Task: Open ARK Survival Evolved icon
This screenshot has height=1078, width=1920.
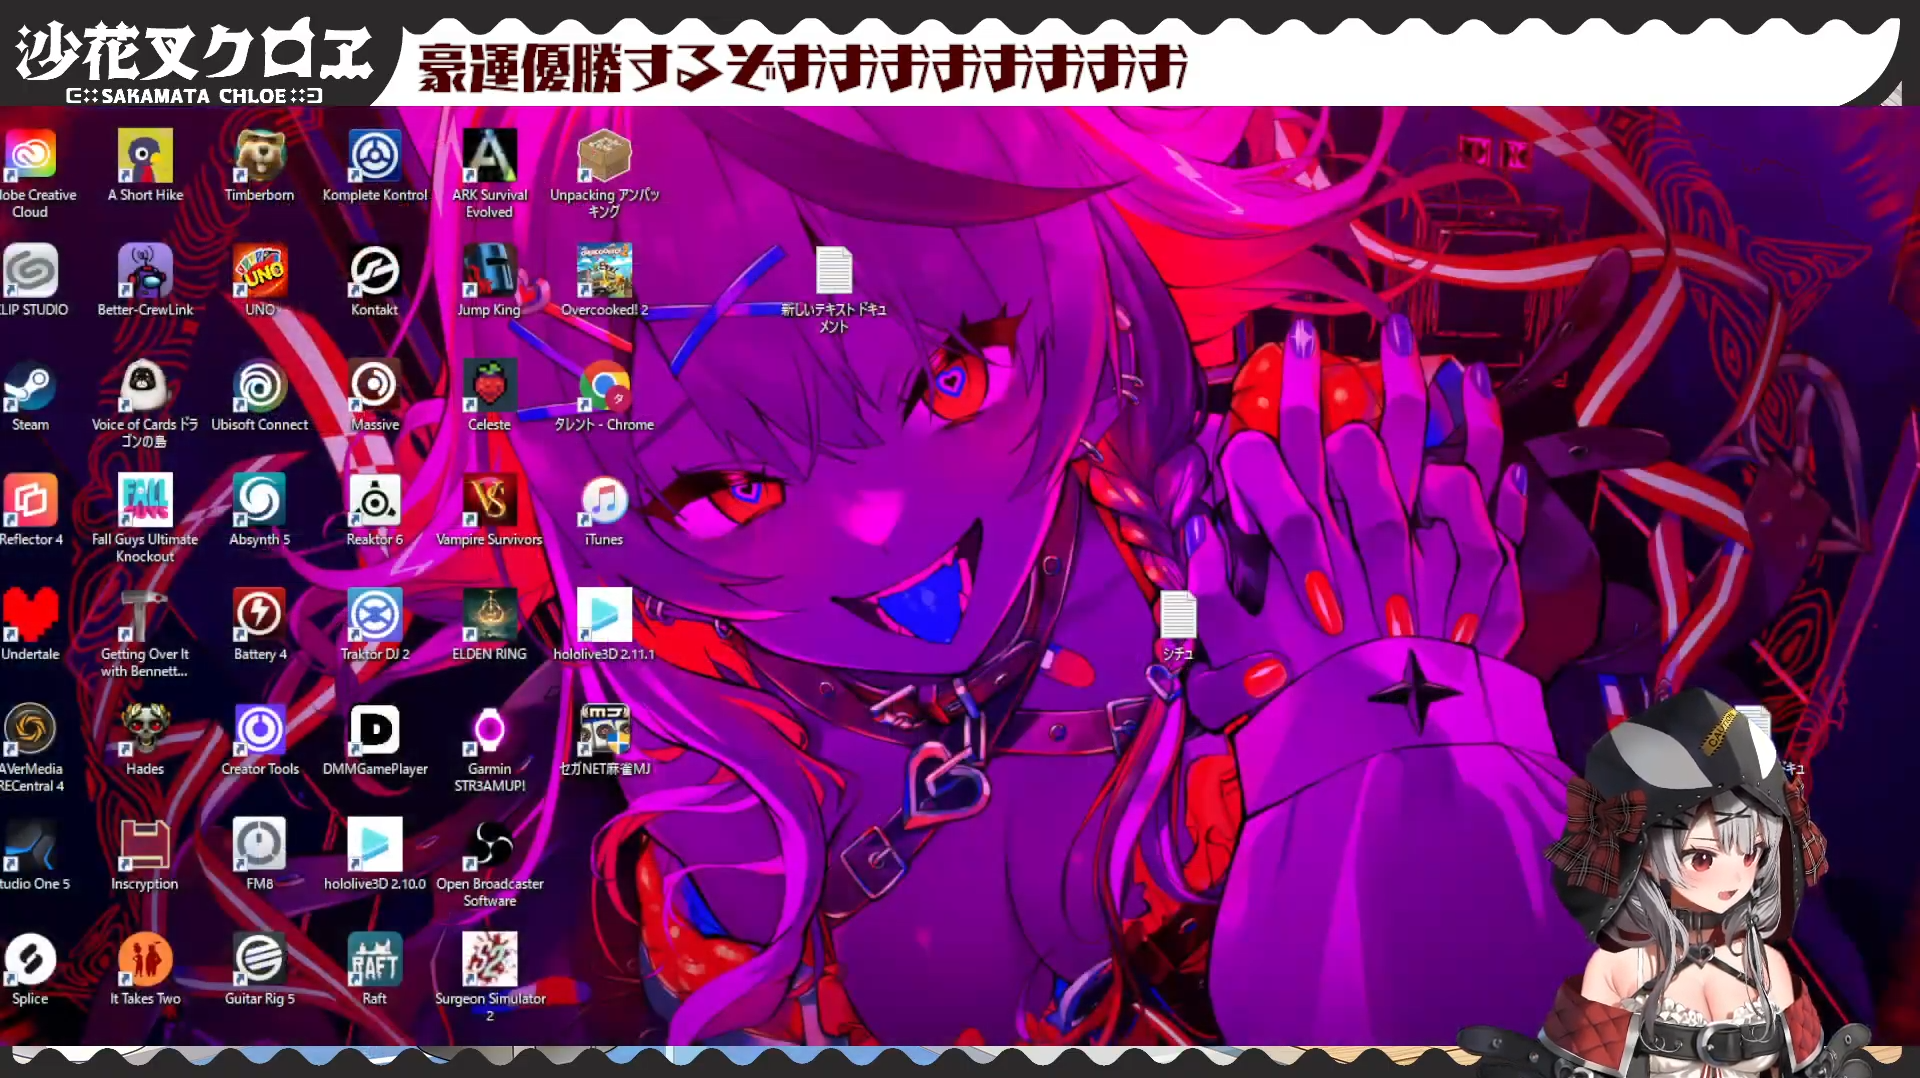Action: (490, 156)
